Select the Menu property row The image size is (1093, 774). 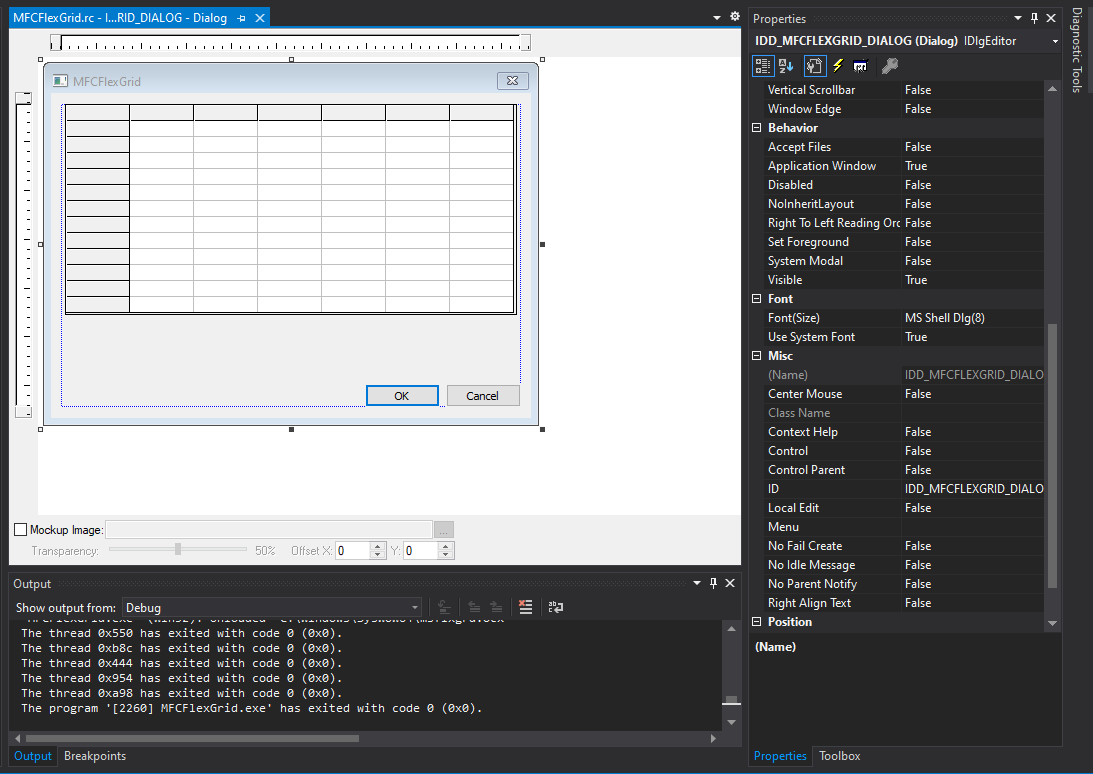(x=897, y=526)
